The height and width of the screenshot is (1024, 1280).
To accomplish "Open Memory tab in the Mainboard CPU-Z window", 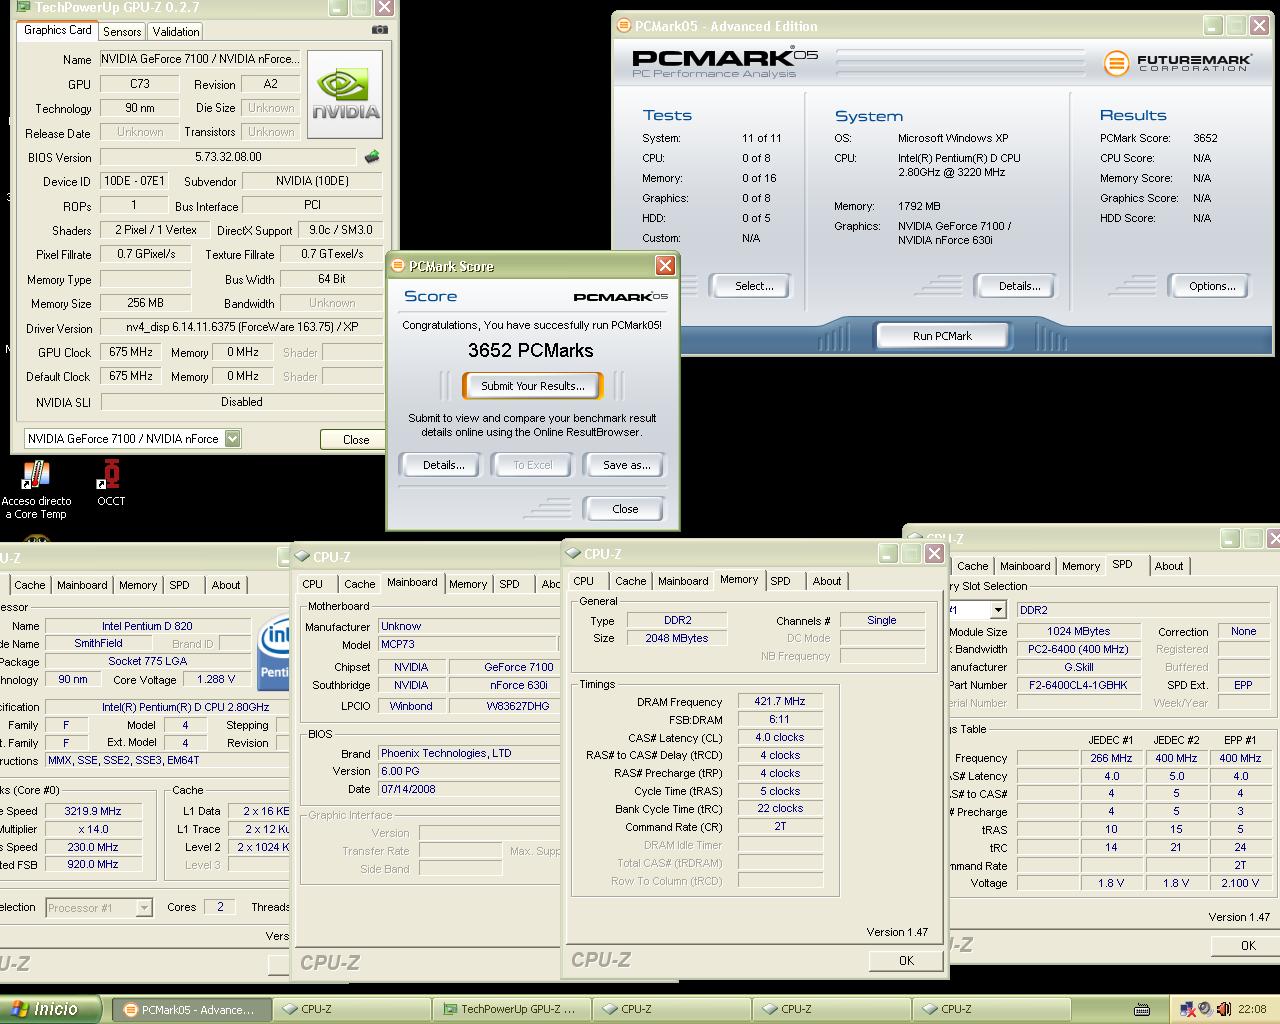I will pyautogui.click(x=468, y=584).
